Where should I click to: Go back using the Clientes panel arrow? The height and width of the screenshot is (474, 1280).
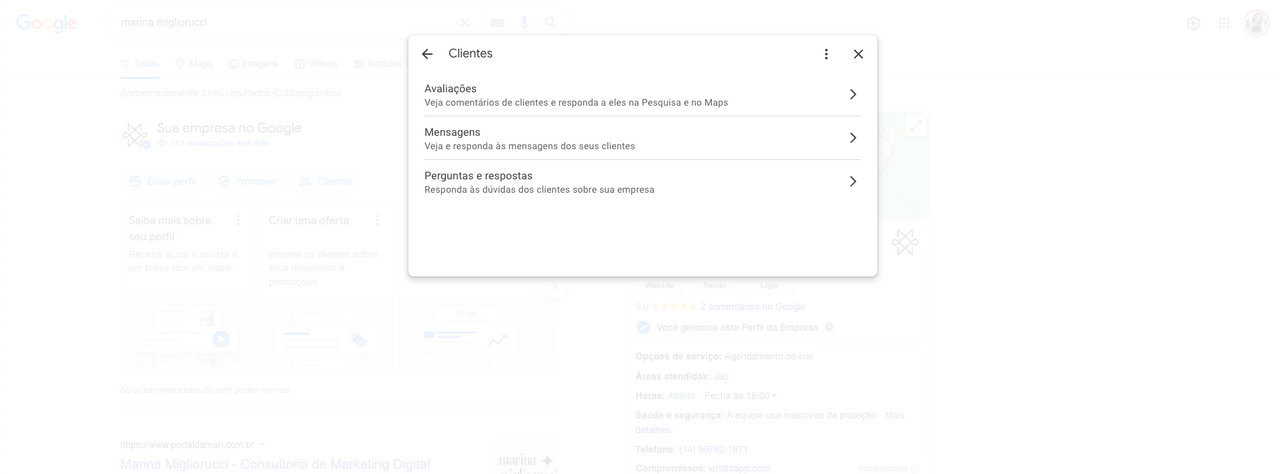tap(427, 54)
